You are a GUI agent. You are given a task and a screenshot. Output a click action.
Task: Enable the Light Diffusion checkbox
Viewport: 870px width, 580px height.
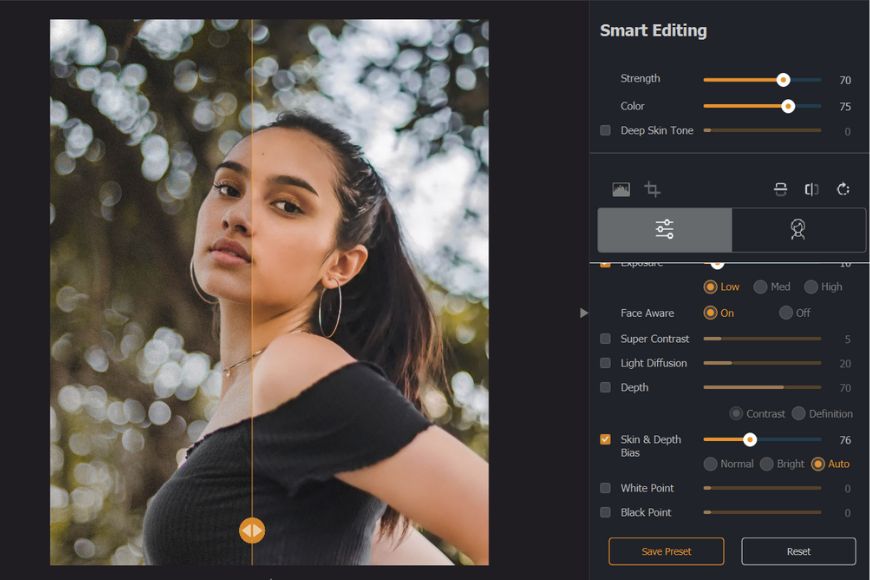tap(605, 363)
